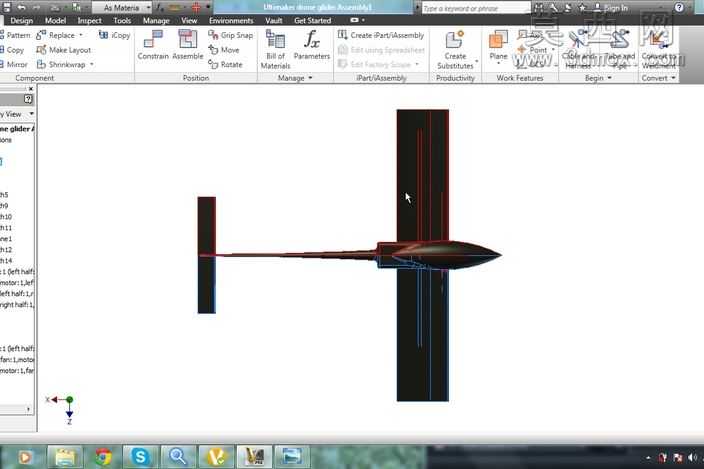
Task: Switch to the Model tab
Action: [x=55, y=21]
